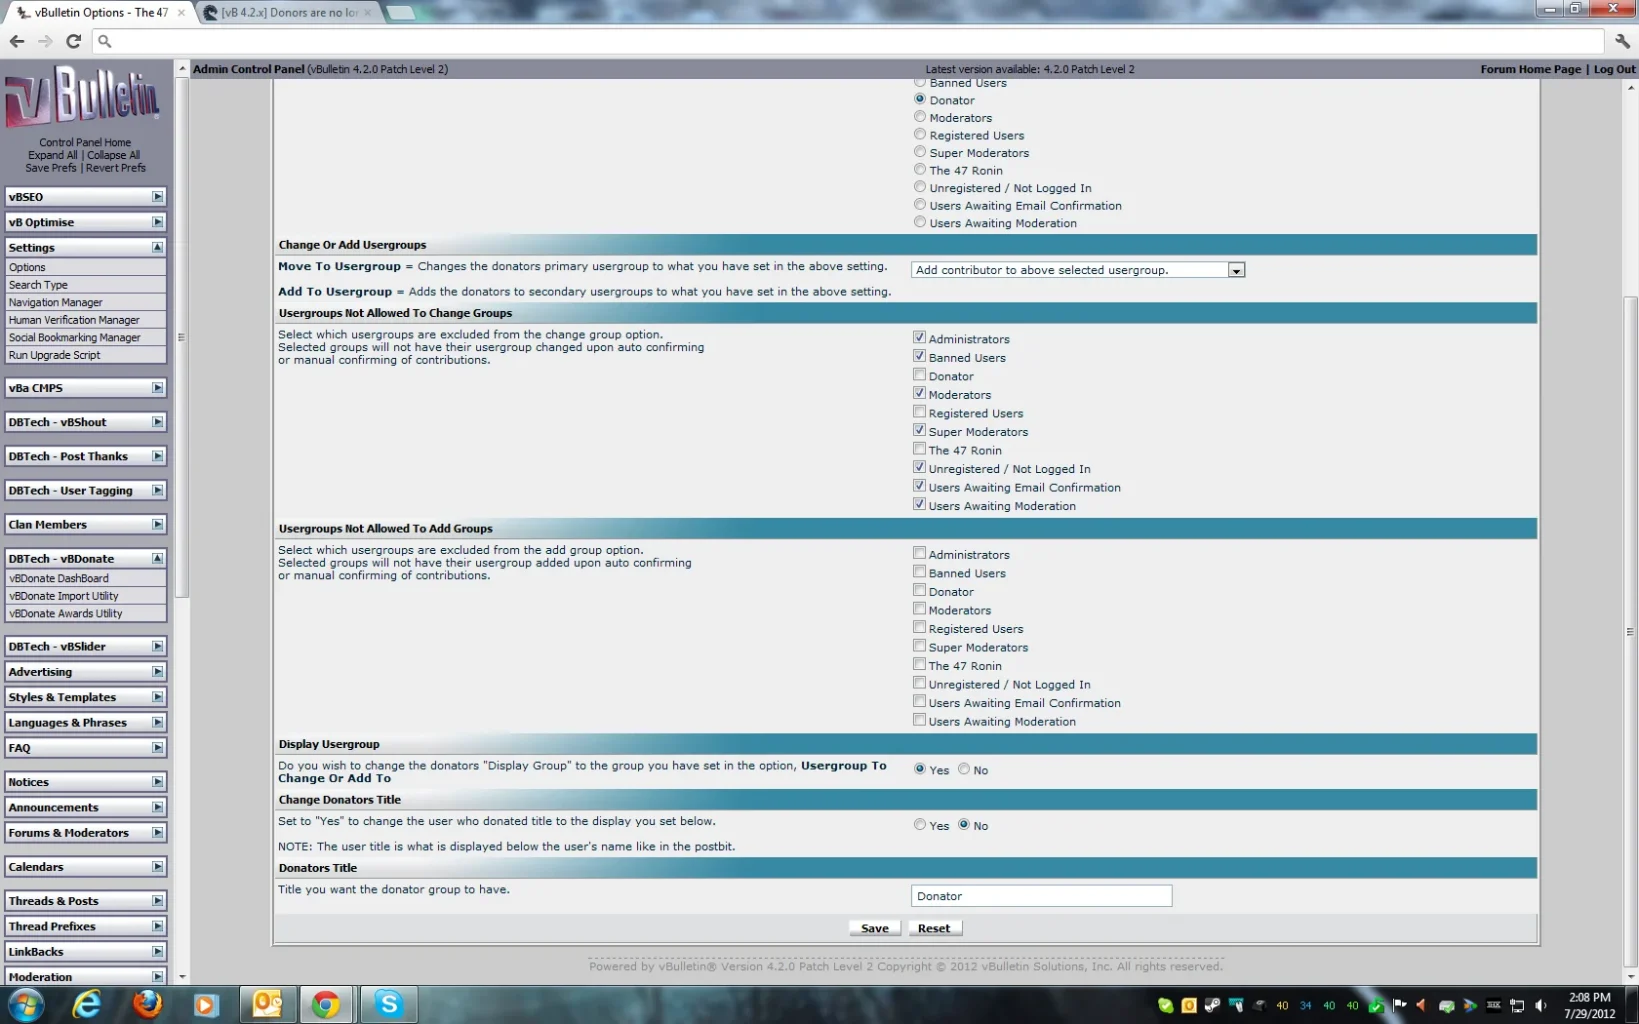1639x1024 pixels.
Task: Open Search Type settings
Action: click(x=84, y=285)
